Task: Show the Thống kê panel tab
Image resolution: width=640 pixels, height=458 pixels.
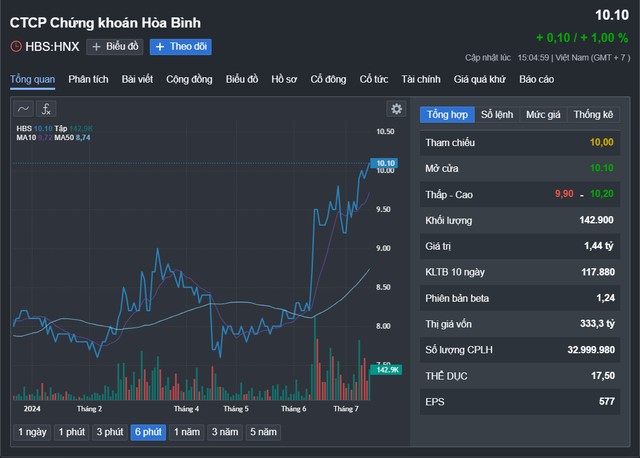Action: 594,115
